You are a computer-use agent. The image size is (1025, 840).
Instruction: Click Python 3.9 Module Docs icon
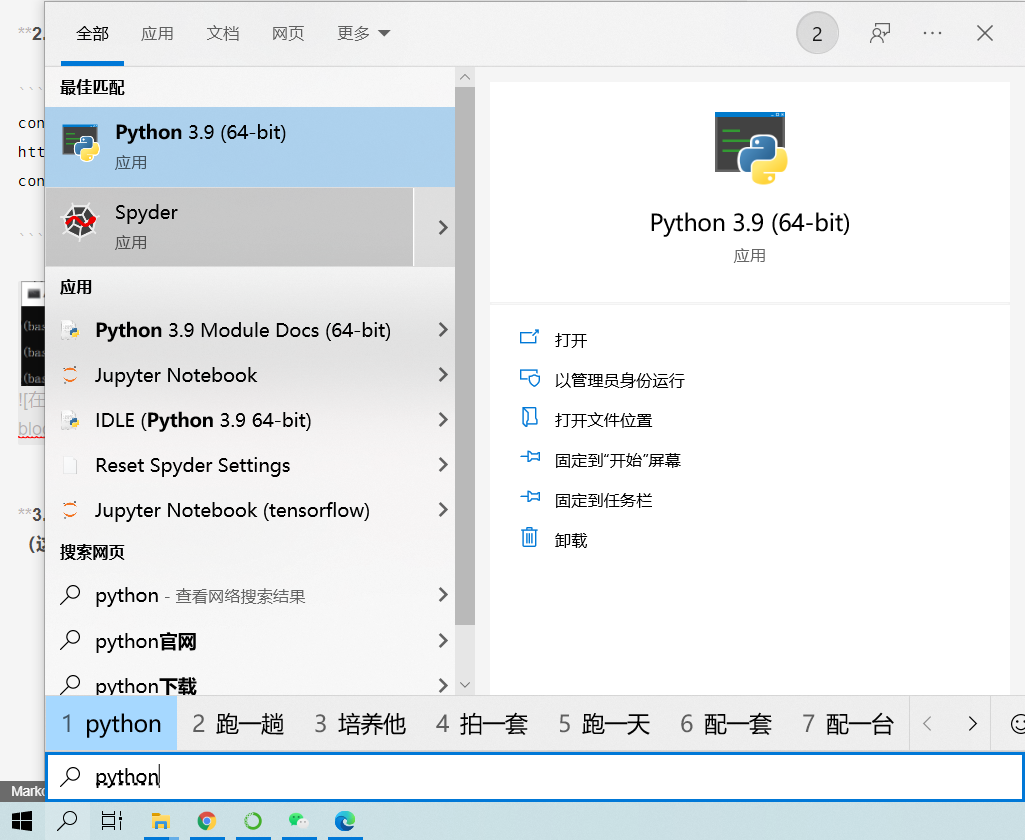coord(70,330)
